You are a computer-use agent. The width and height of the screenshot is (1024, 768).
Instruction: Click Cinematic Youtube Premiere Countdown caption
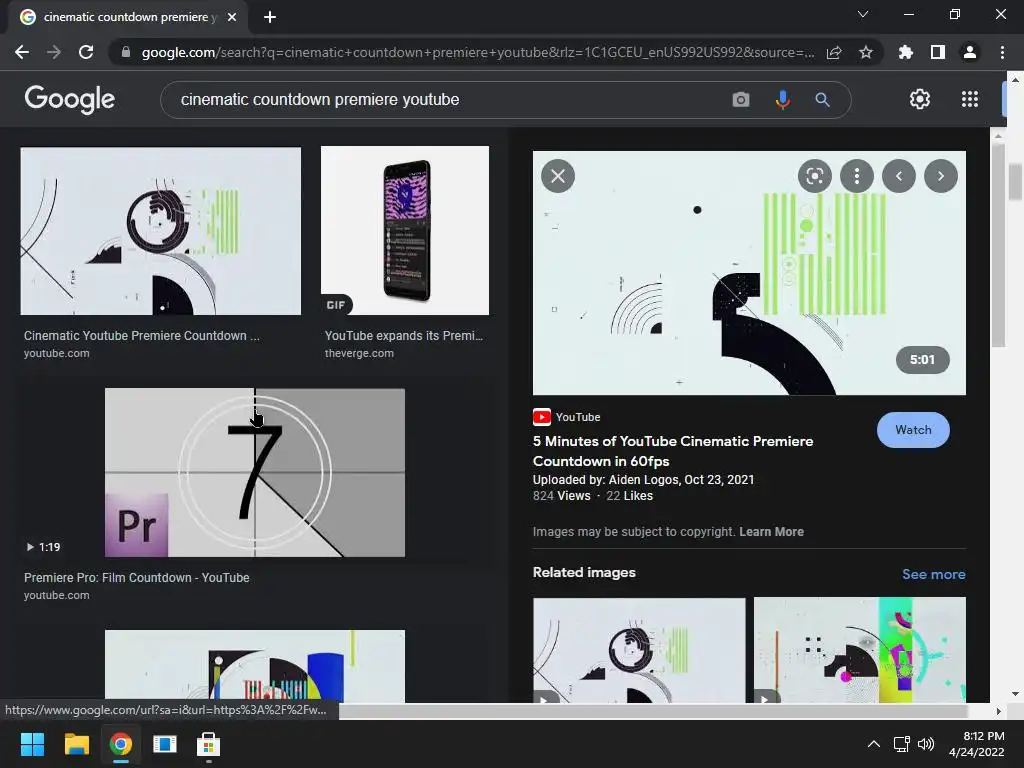coord(142,336)
